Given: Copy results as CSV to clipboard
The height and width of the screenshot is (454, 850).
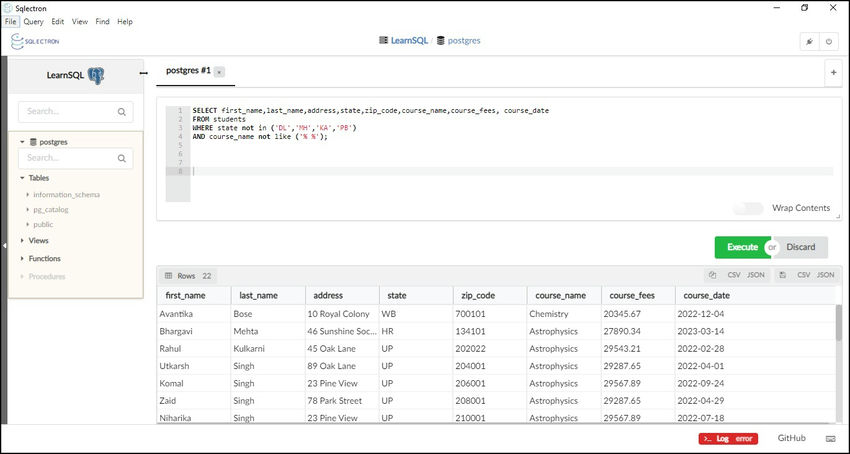Looking at the screenshot, I should [734, 275].
